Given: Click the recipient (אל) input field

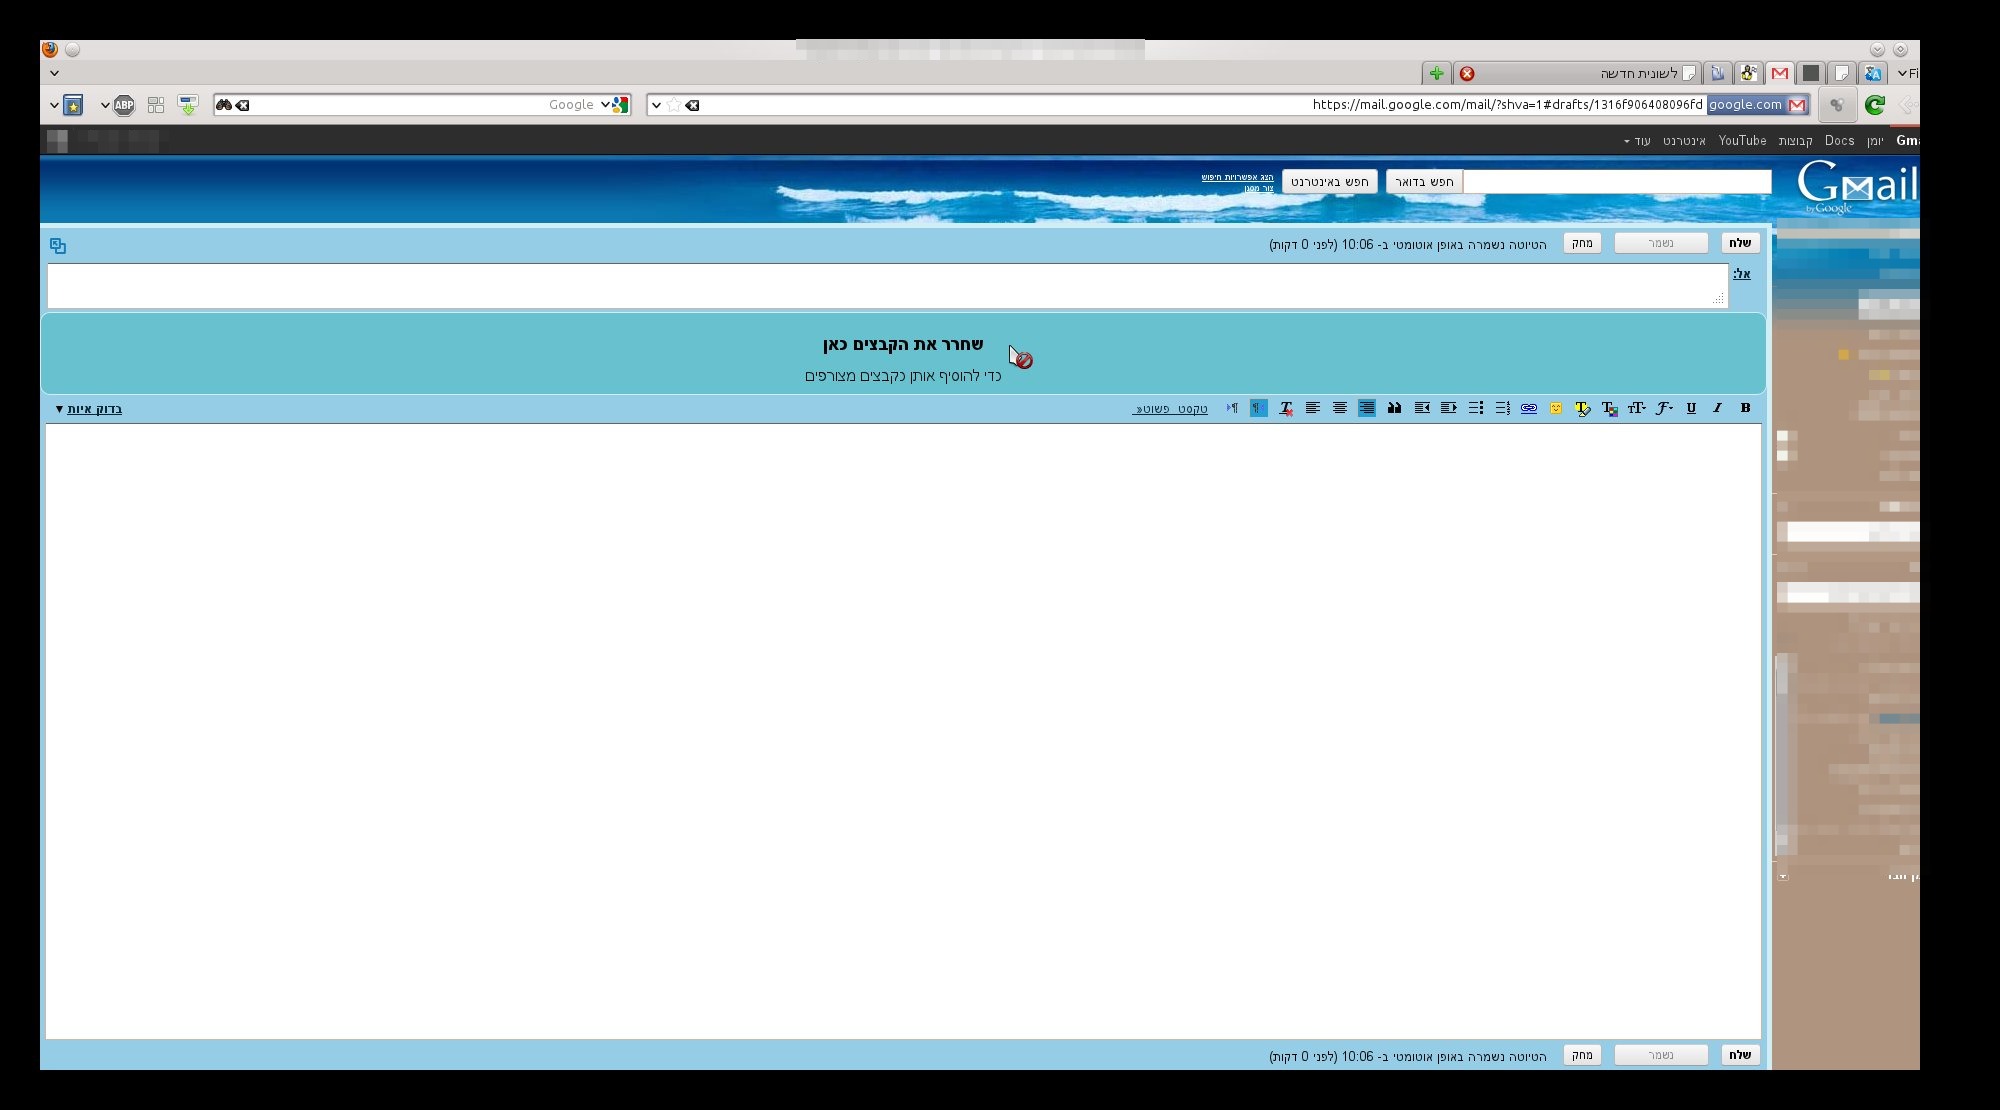Looking at the screenshot, I should point(886,286).
